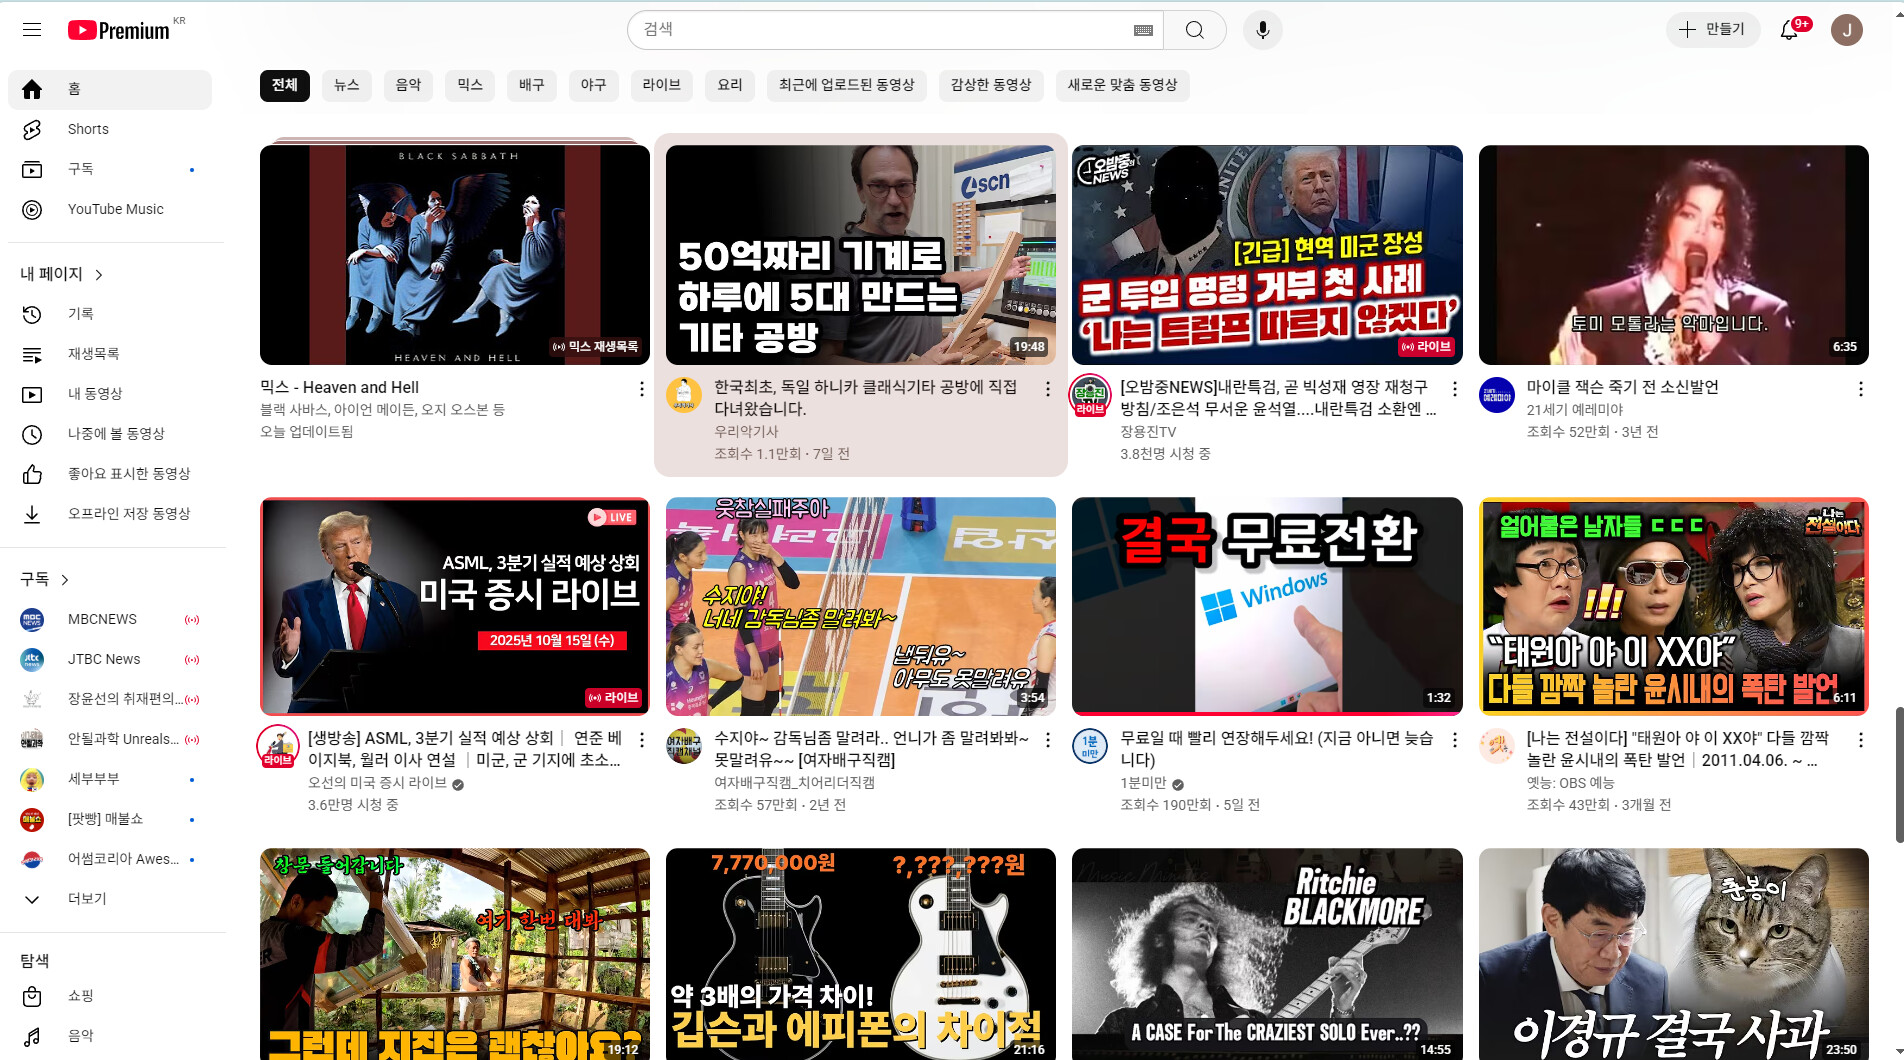Open 구독 section header link

point(45,579)
